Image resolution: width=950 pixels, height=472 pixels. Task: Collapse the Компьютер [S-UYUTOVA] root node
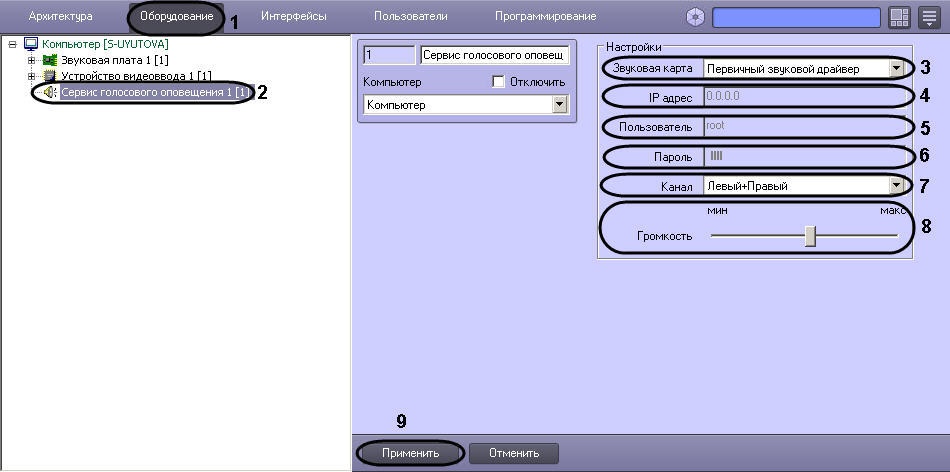click(x=12, y=44)
